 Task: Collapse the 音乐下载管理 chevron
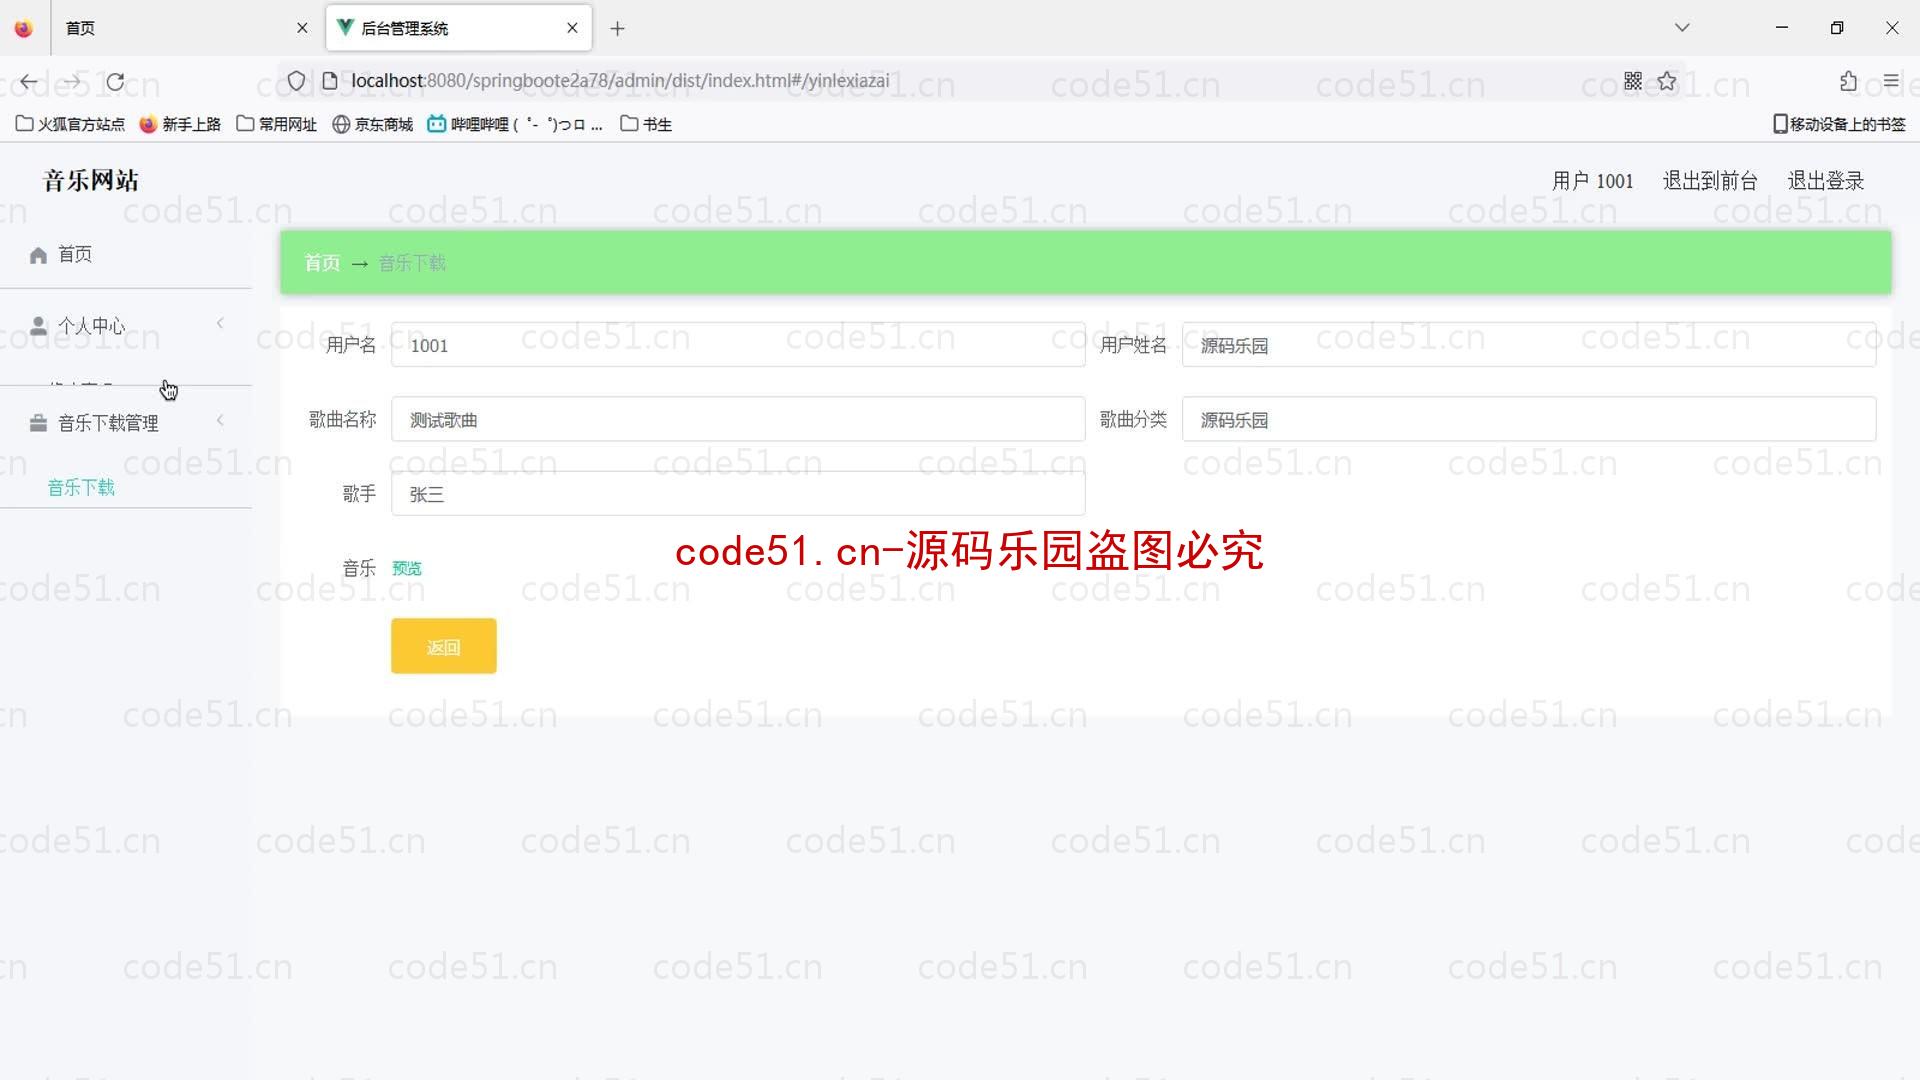point(220,420)
